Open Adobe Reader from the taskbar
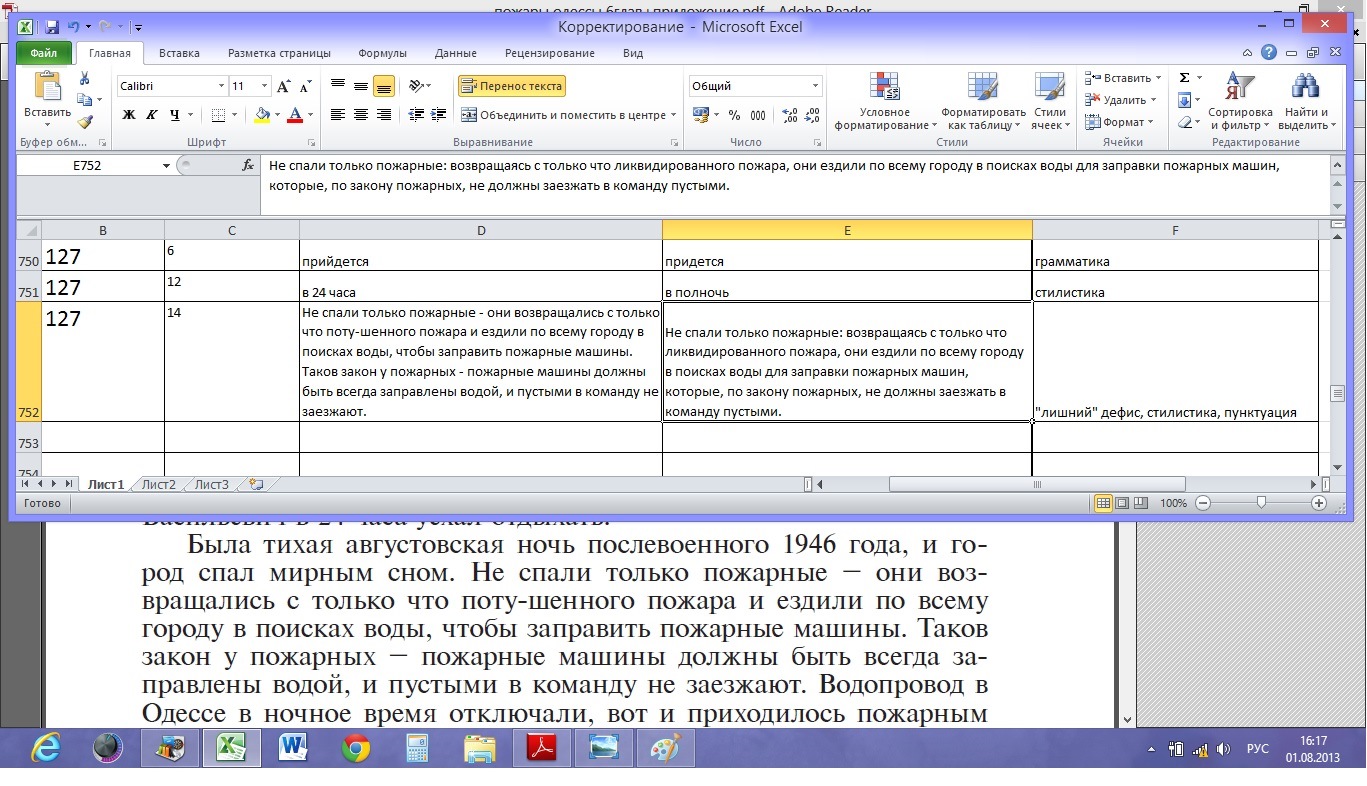1367x786 pixels. (540, 748)
